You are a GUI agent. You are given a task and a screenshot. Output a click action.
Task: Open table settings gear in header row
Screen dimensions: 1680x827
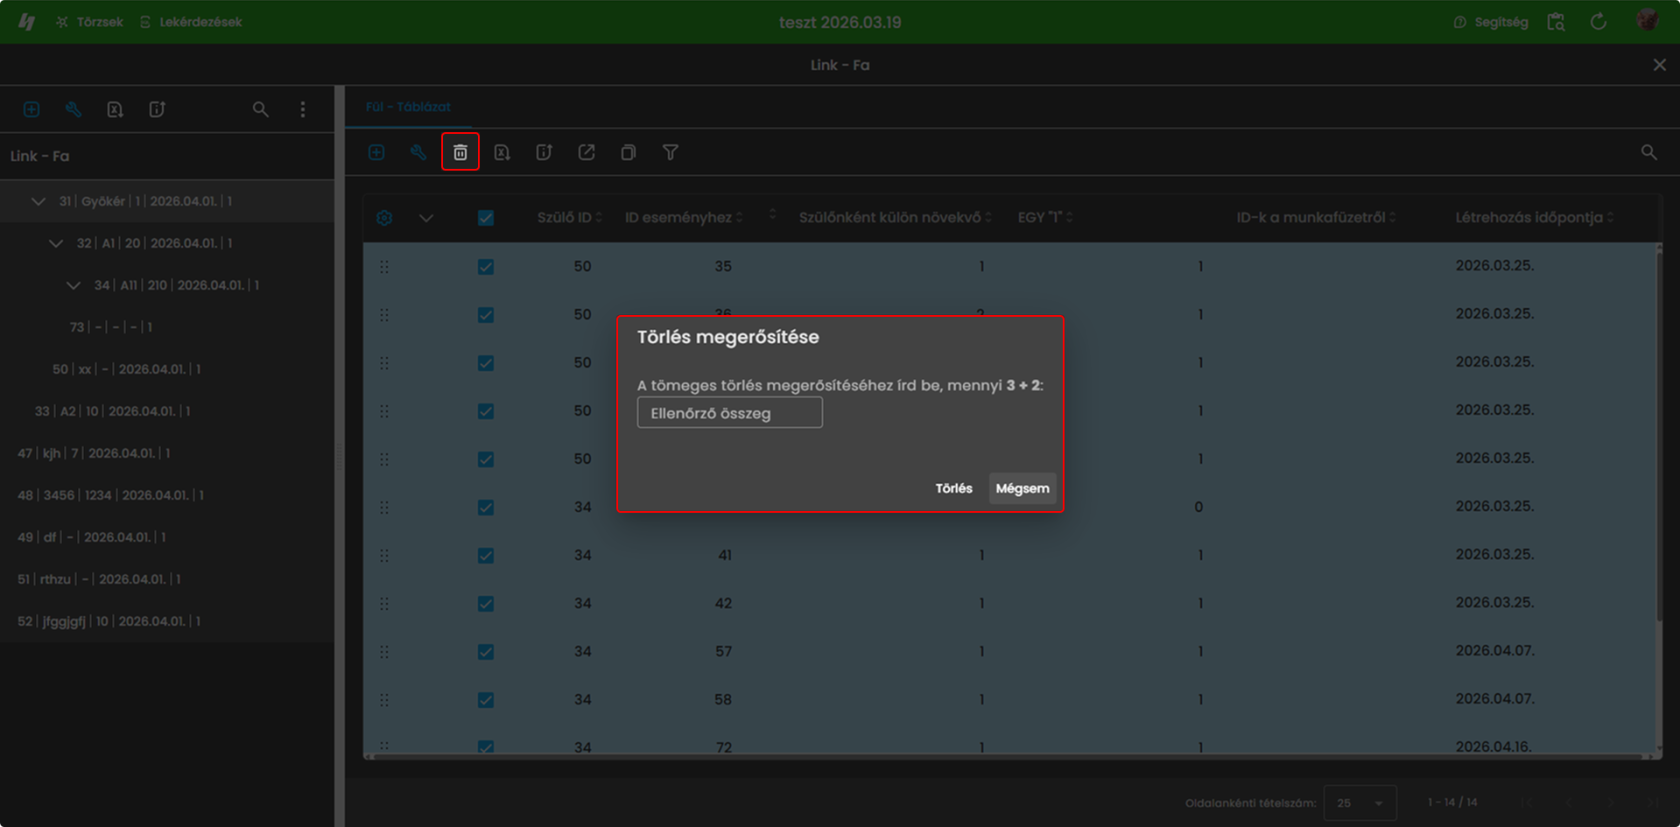click(384, 217)
